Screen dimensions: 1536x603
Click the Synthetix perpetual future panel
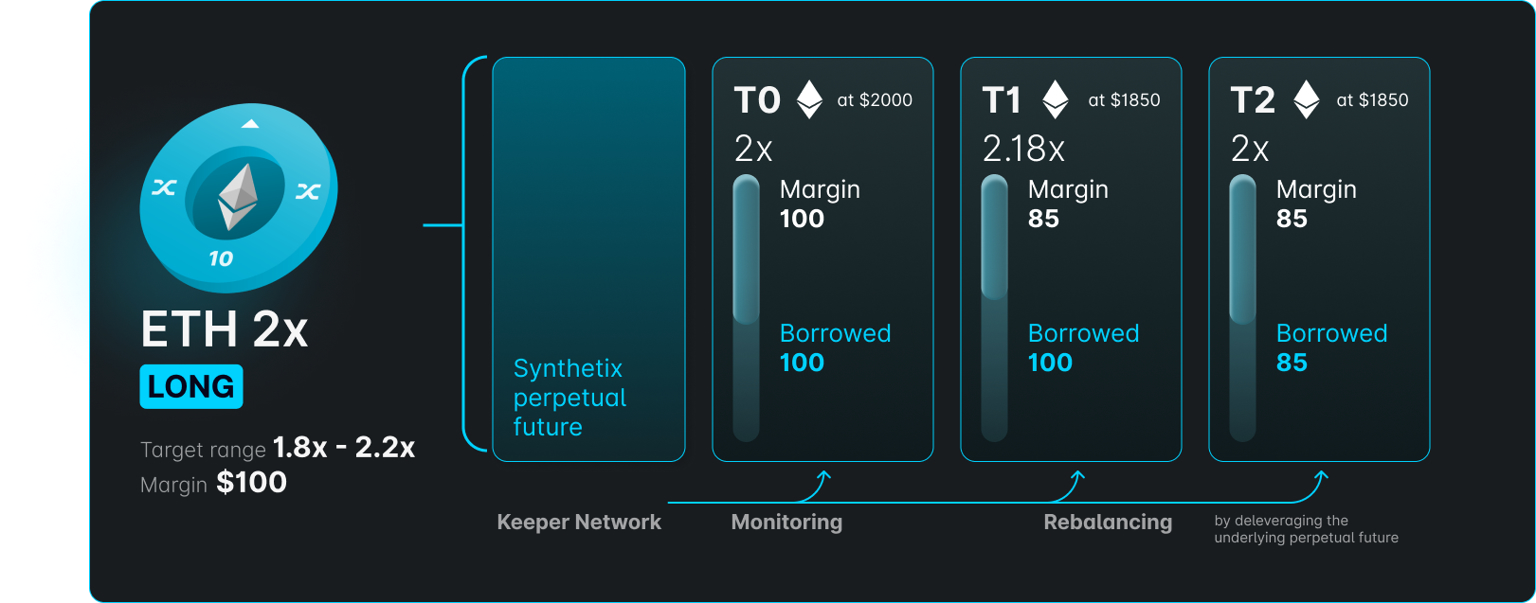coord(588,259)
